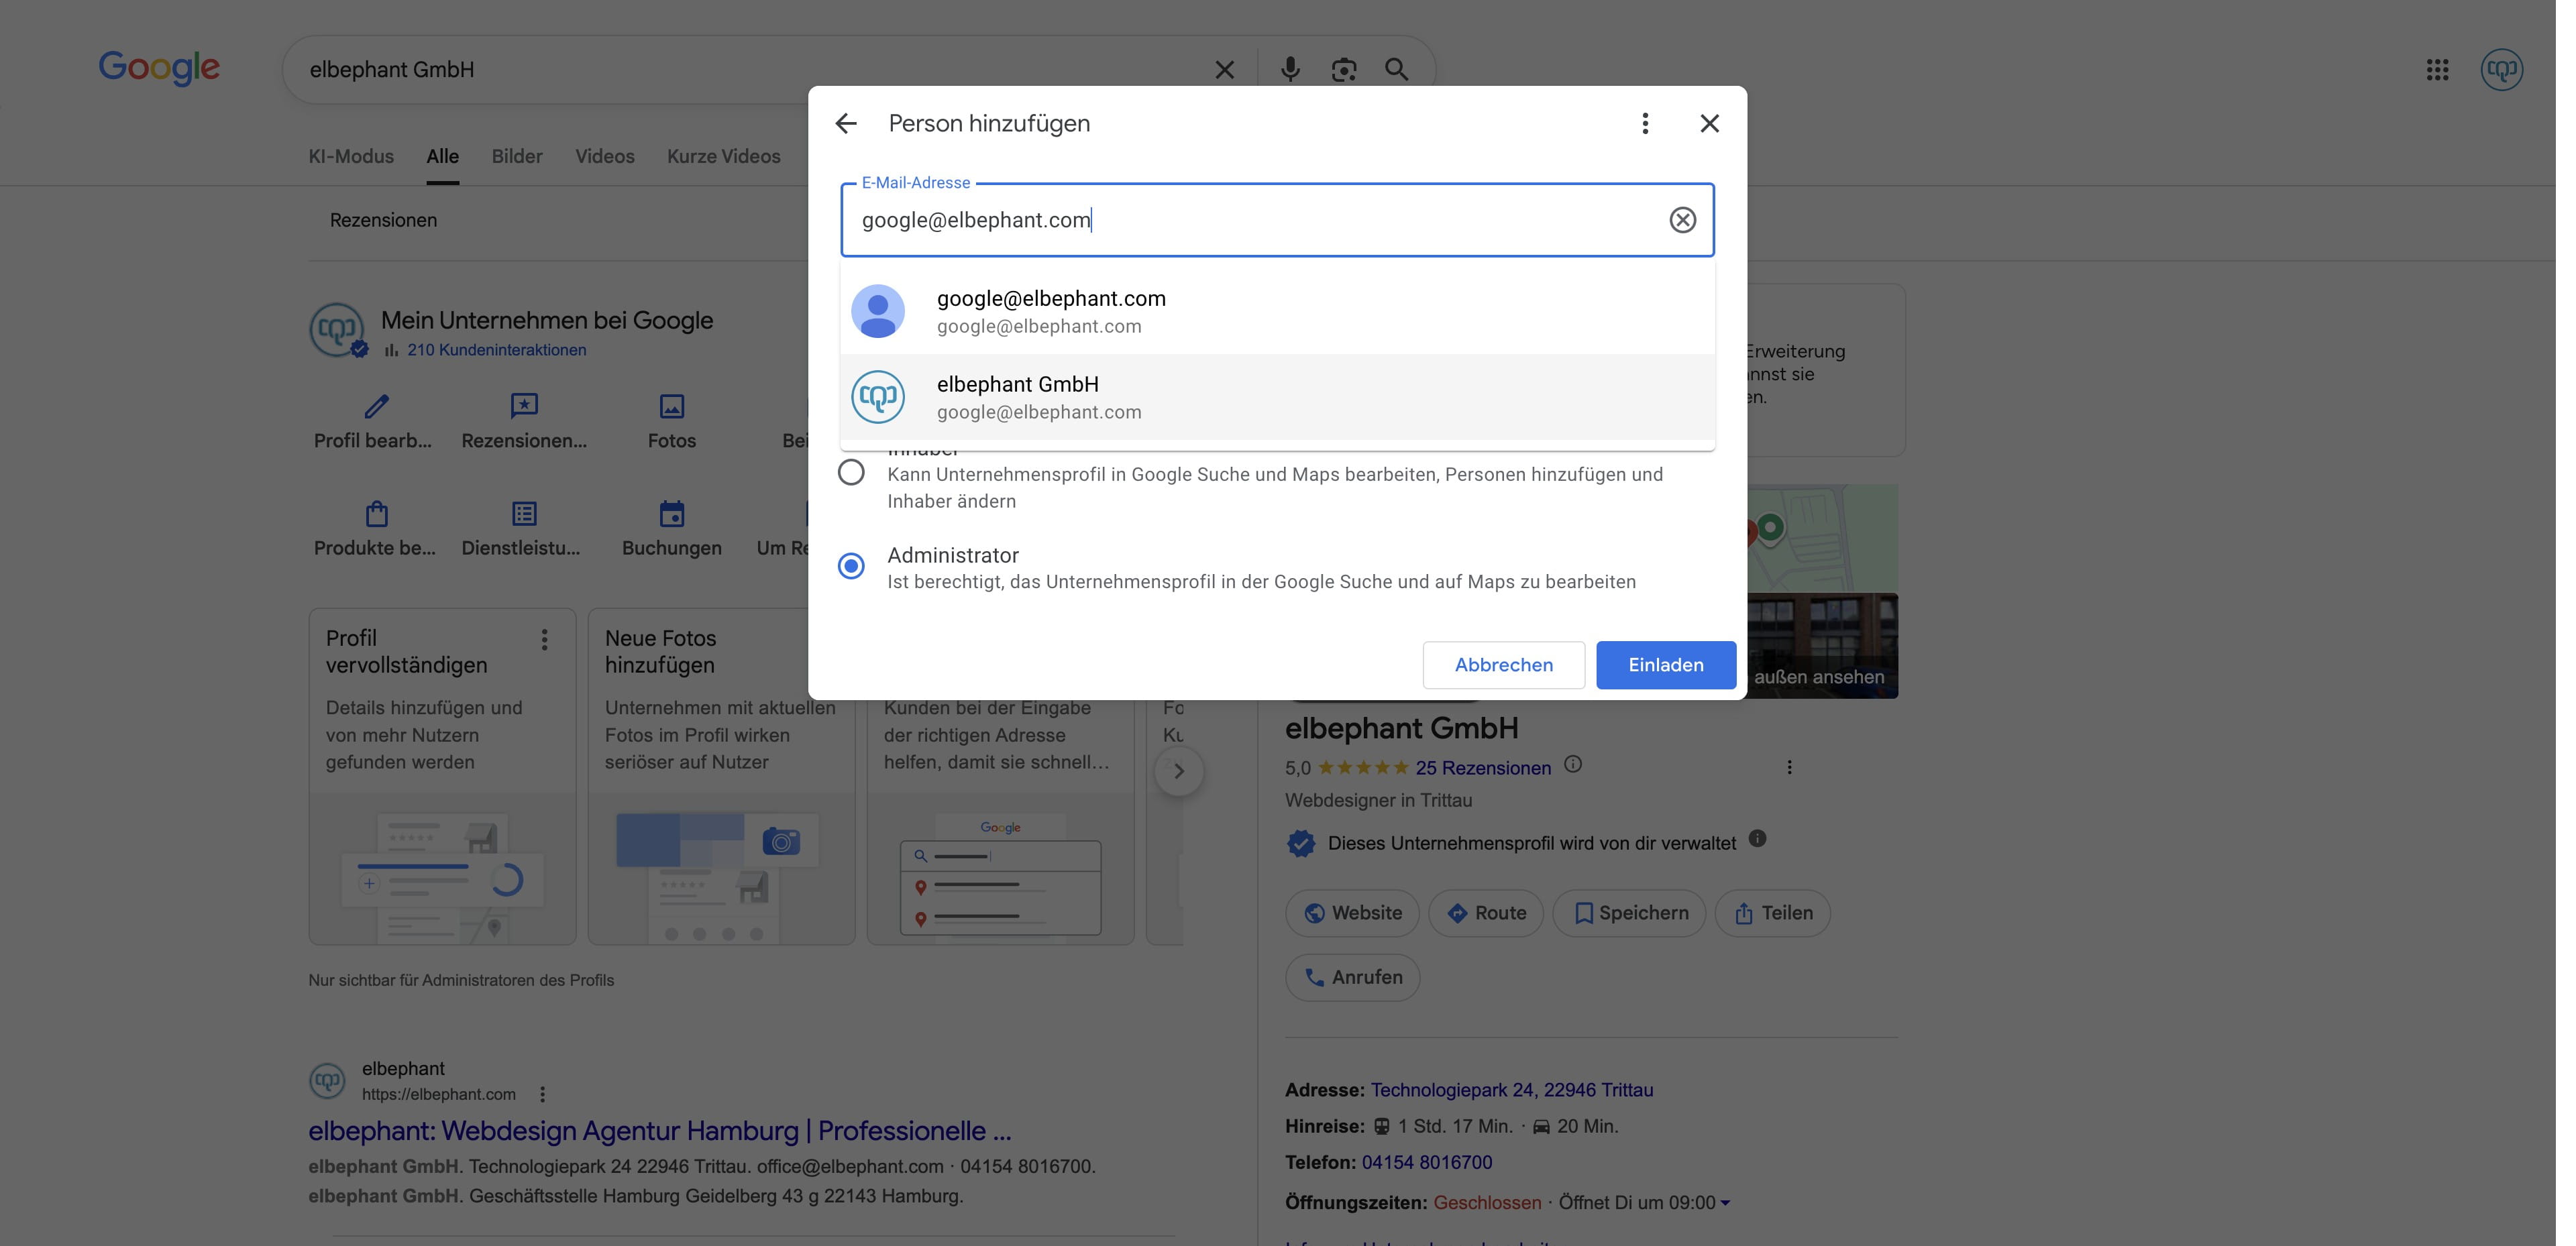Close the Person hinzufügen dialog
The height and width of the screenshot is (1246, 2576).
tap(1709, 123)
